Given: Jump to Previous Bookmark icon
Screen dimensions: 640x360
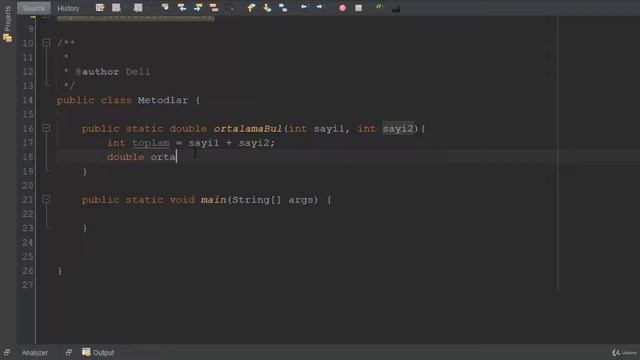Looking at the screenshot, I should click(x=251, y=8).
